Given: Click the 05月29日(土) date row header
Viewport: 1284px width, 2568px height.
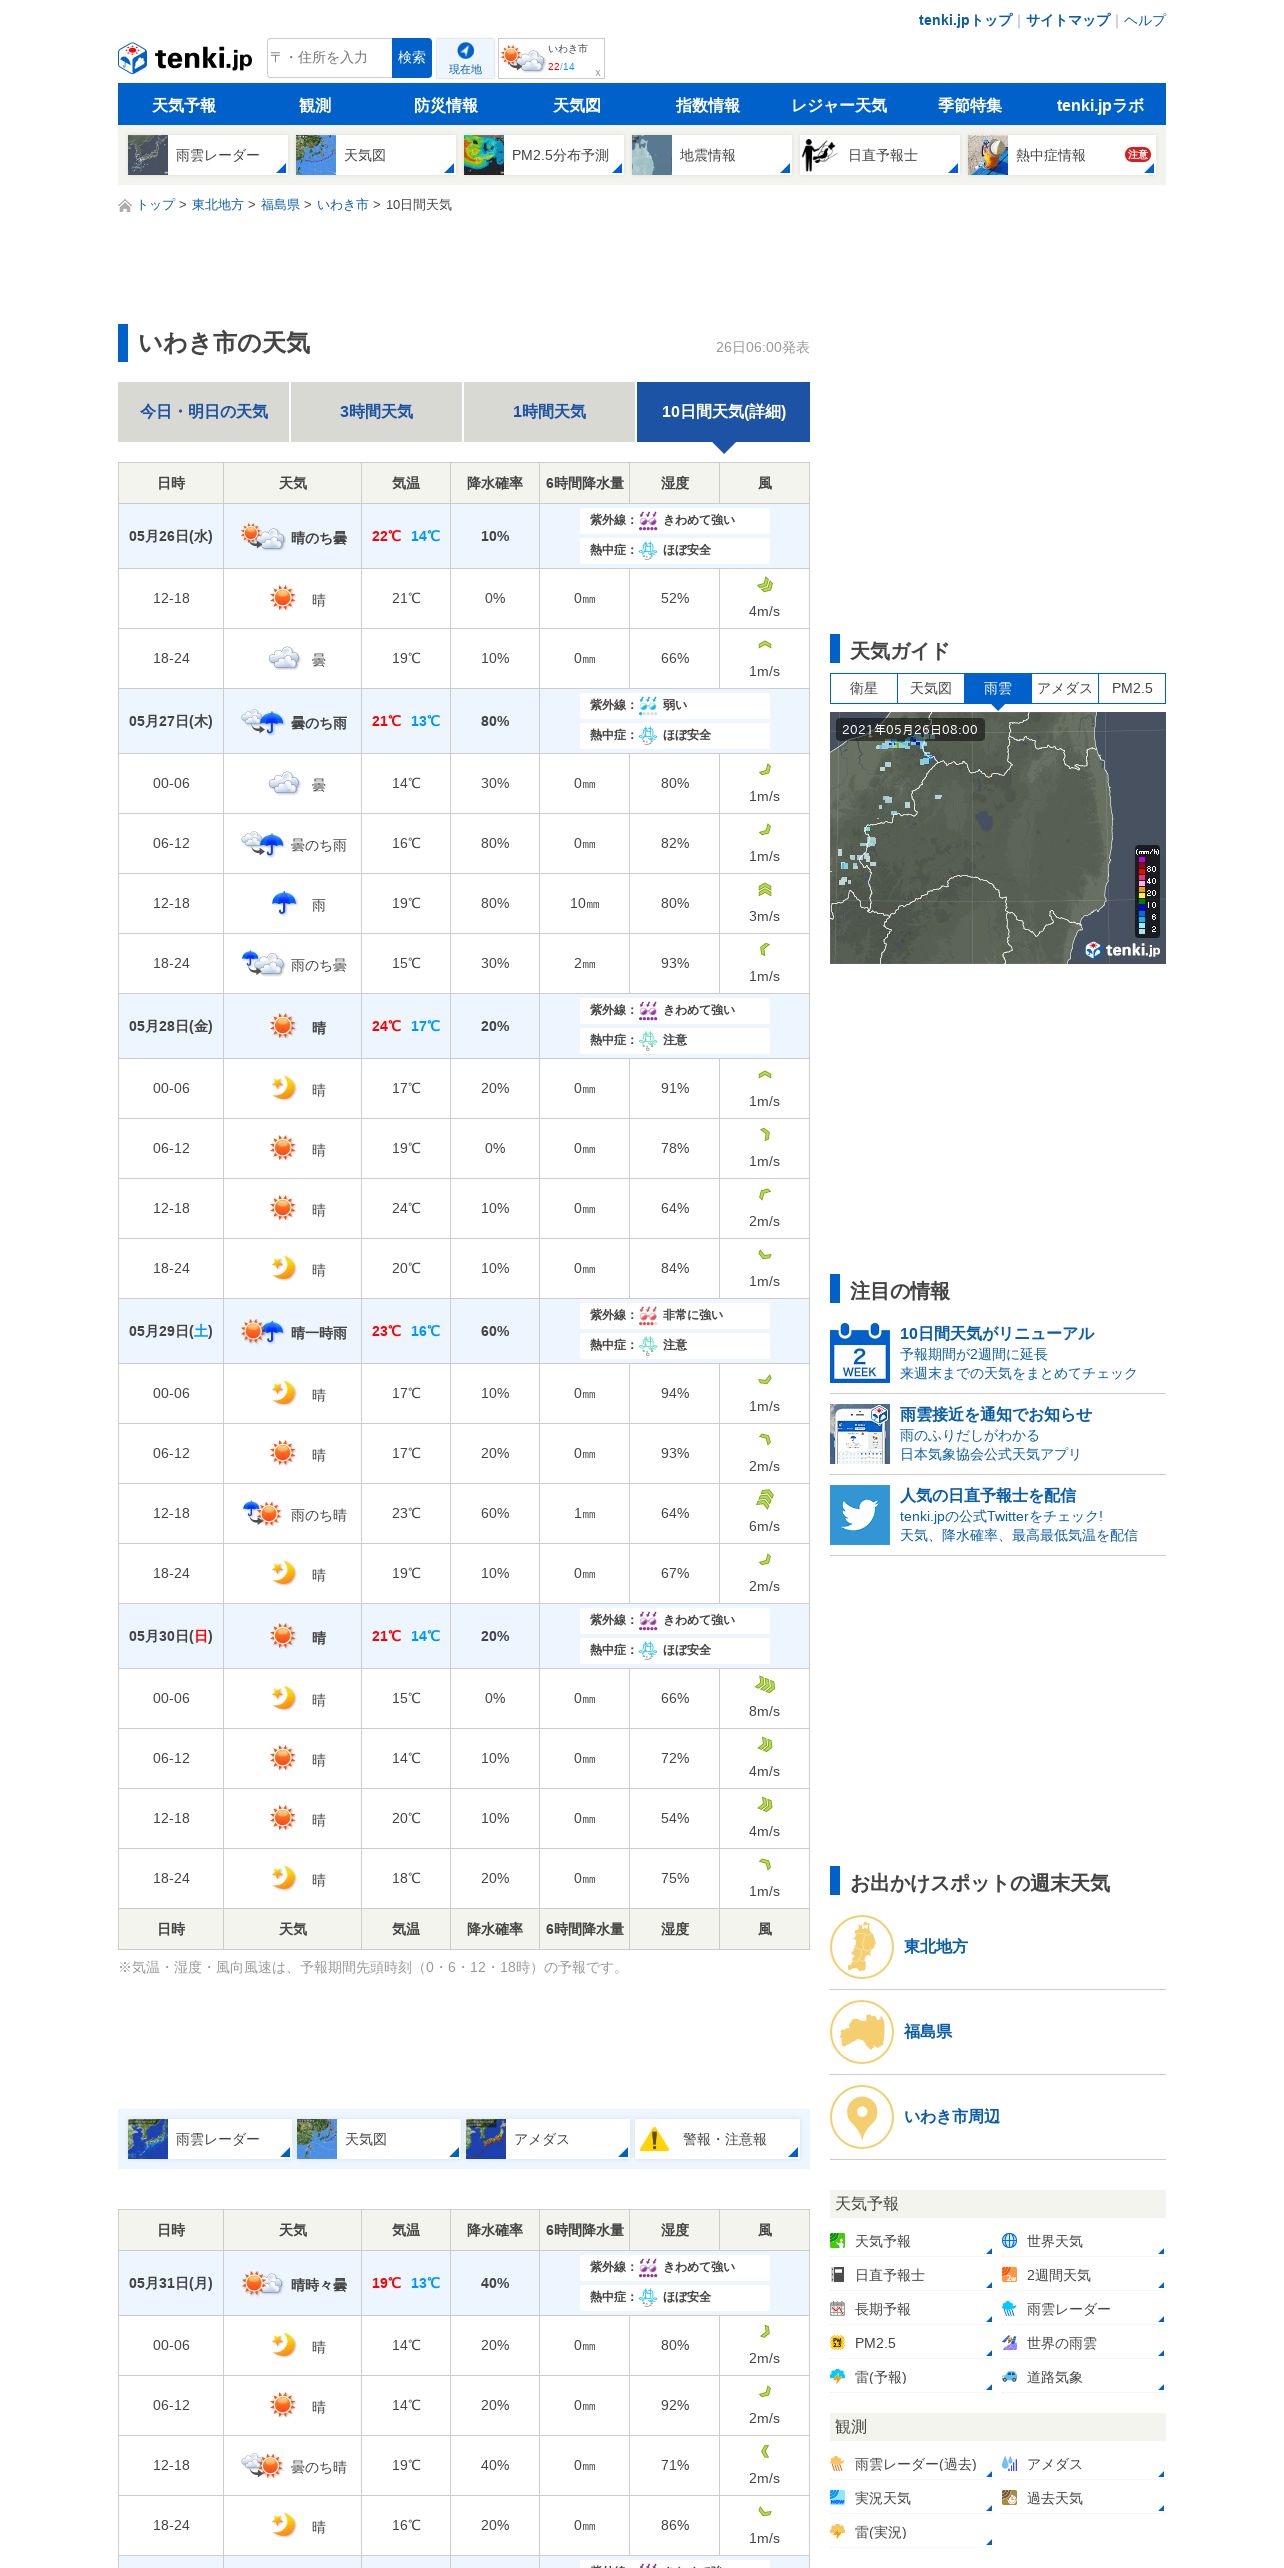Looking at the screenshot, I should coord(171,1331).
